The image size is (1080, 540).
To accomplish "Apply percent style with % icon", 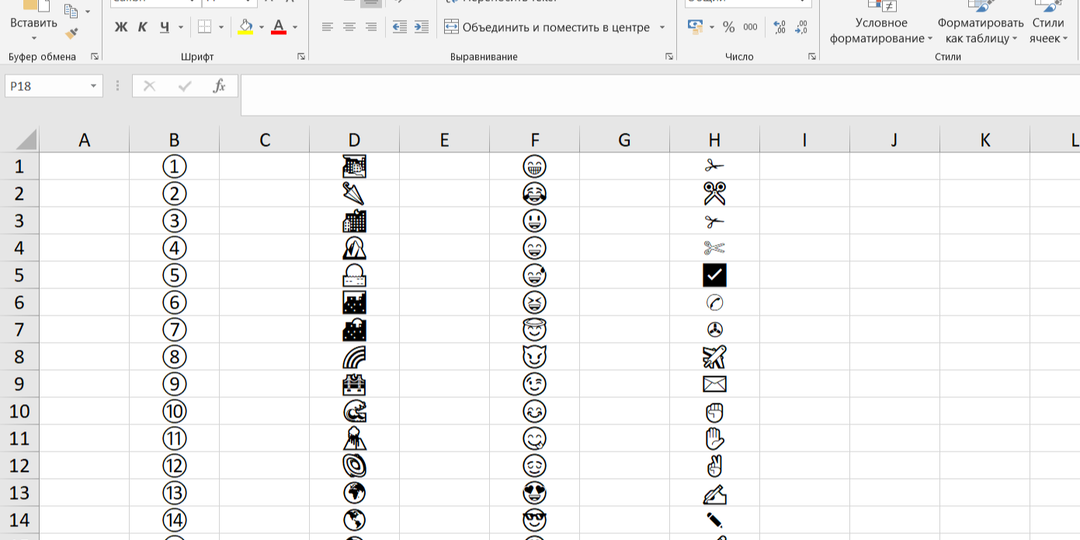I will pyautogui.click(x=729, y=27).
